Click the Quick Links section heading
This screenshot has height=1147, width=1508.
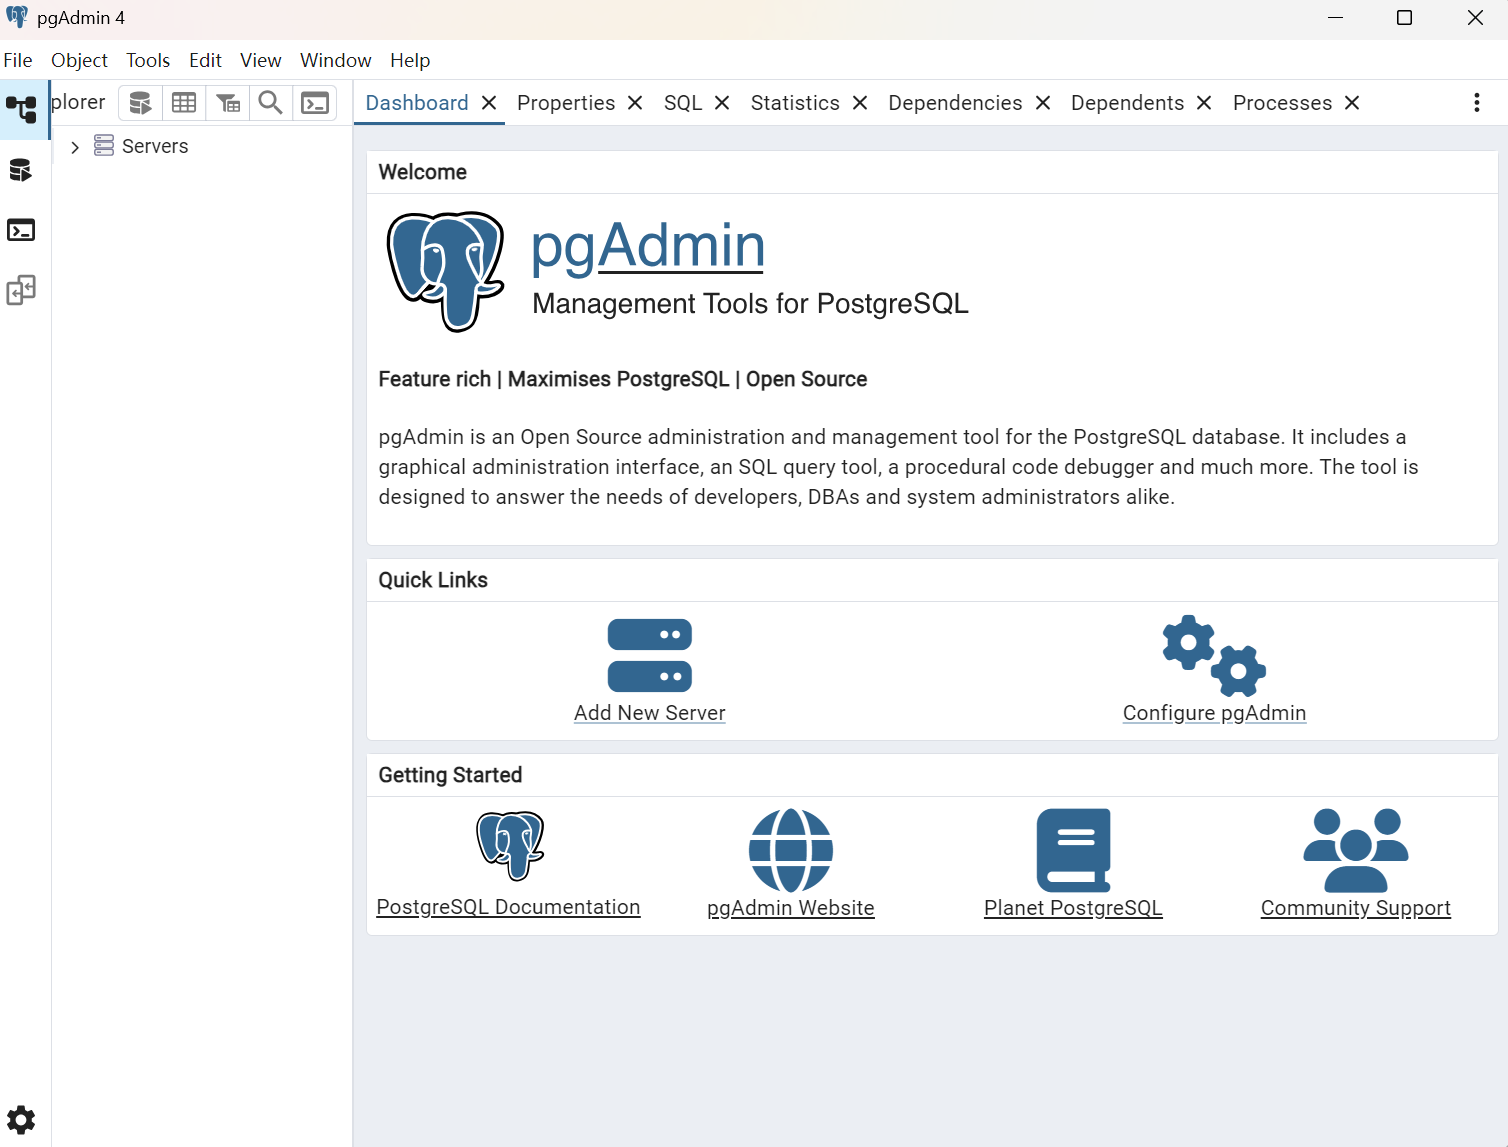tap(433, 580)
